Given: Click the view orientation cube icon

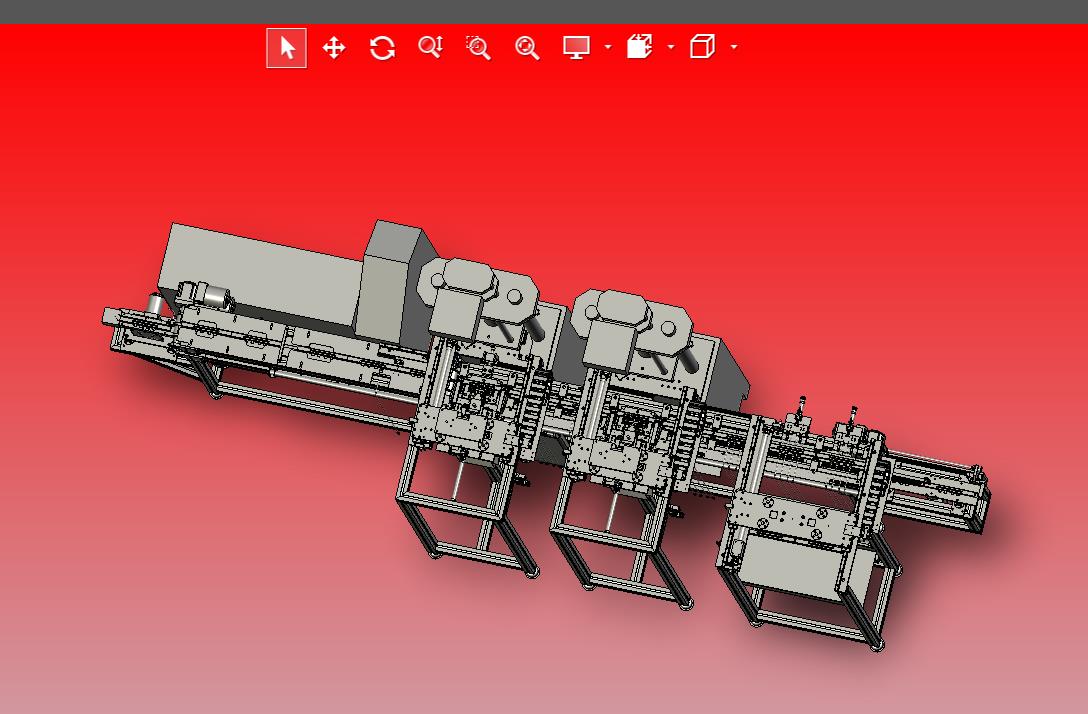Looking at the screenshot, I should [639, 47].
